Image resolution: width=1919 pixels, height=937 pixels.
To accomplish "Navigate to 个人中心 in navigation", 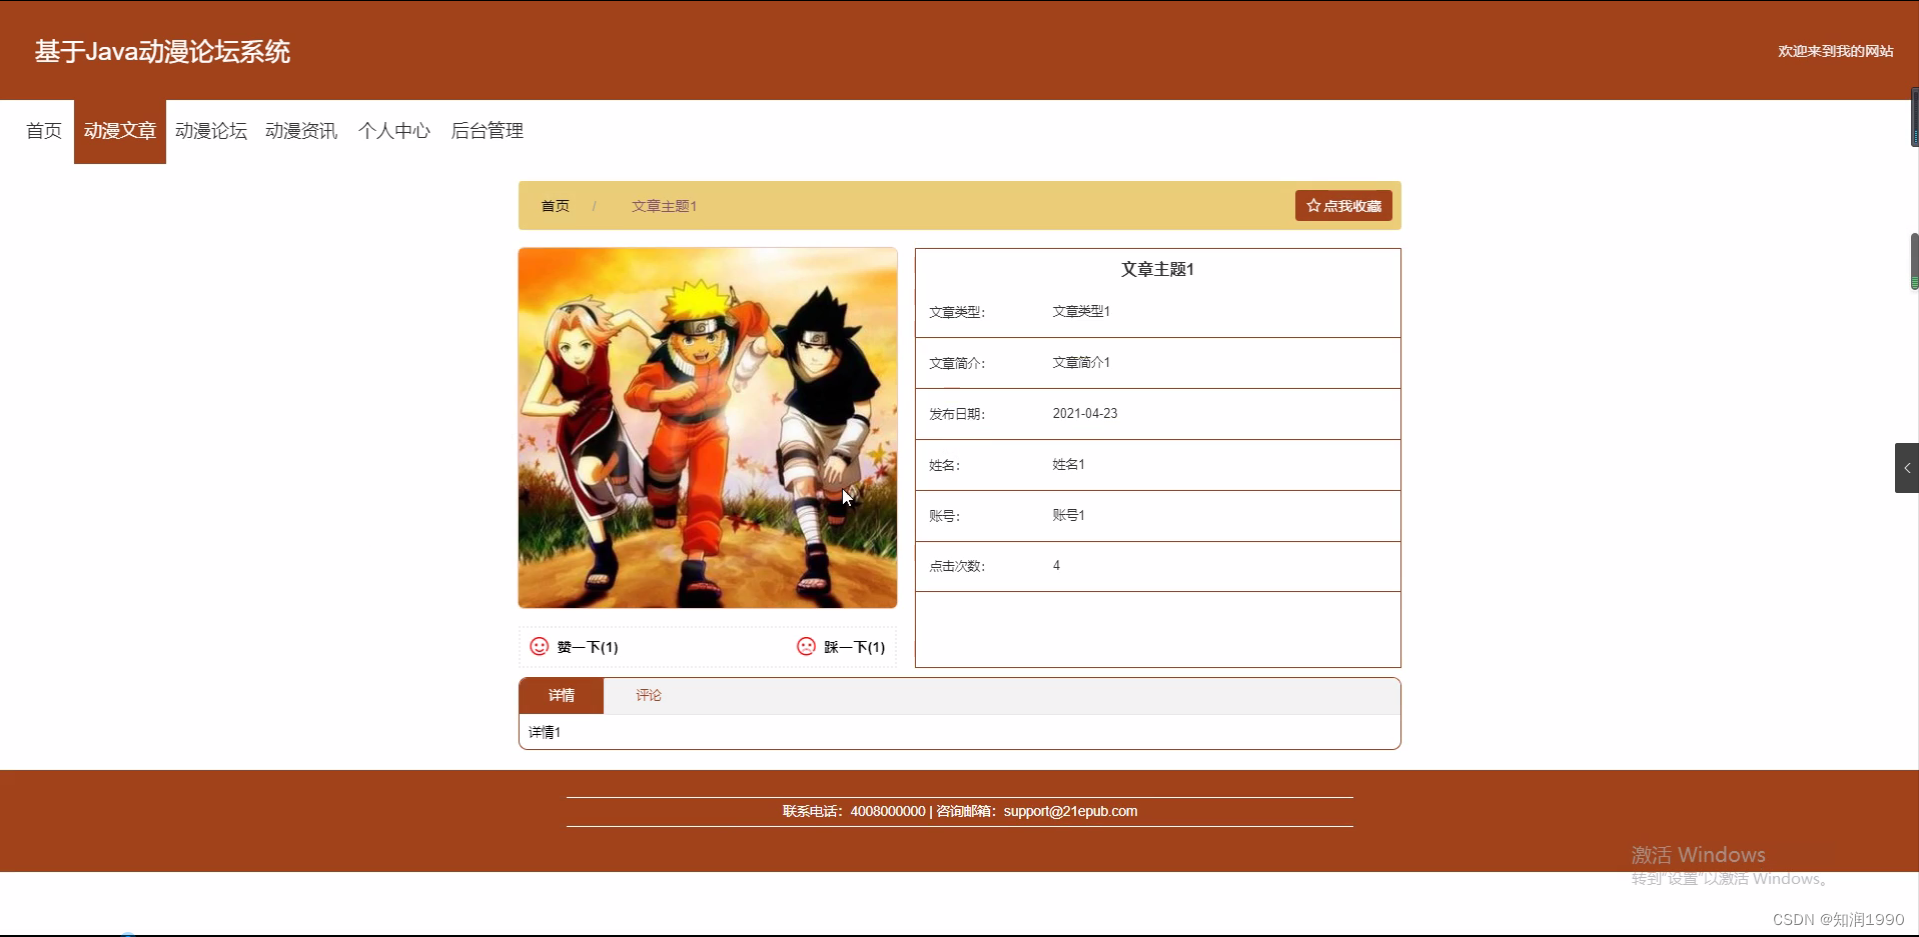I will click(394, 131).
